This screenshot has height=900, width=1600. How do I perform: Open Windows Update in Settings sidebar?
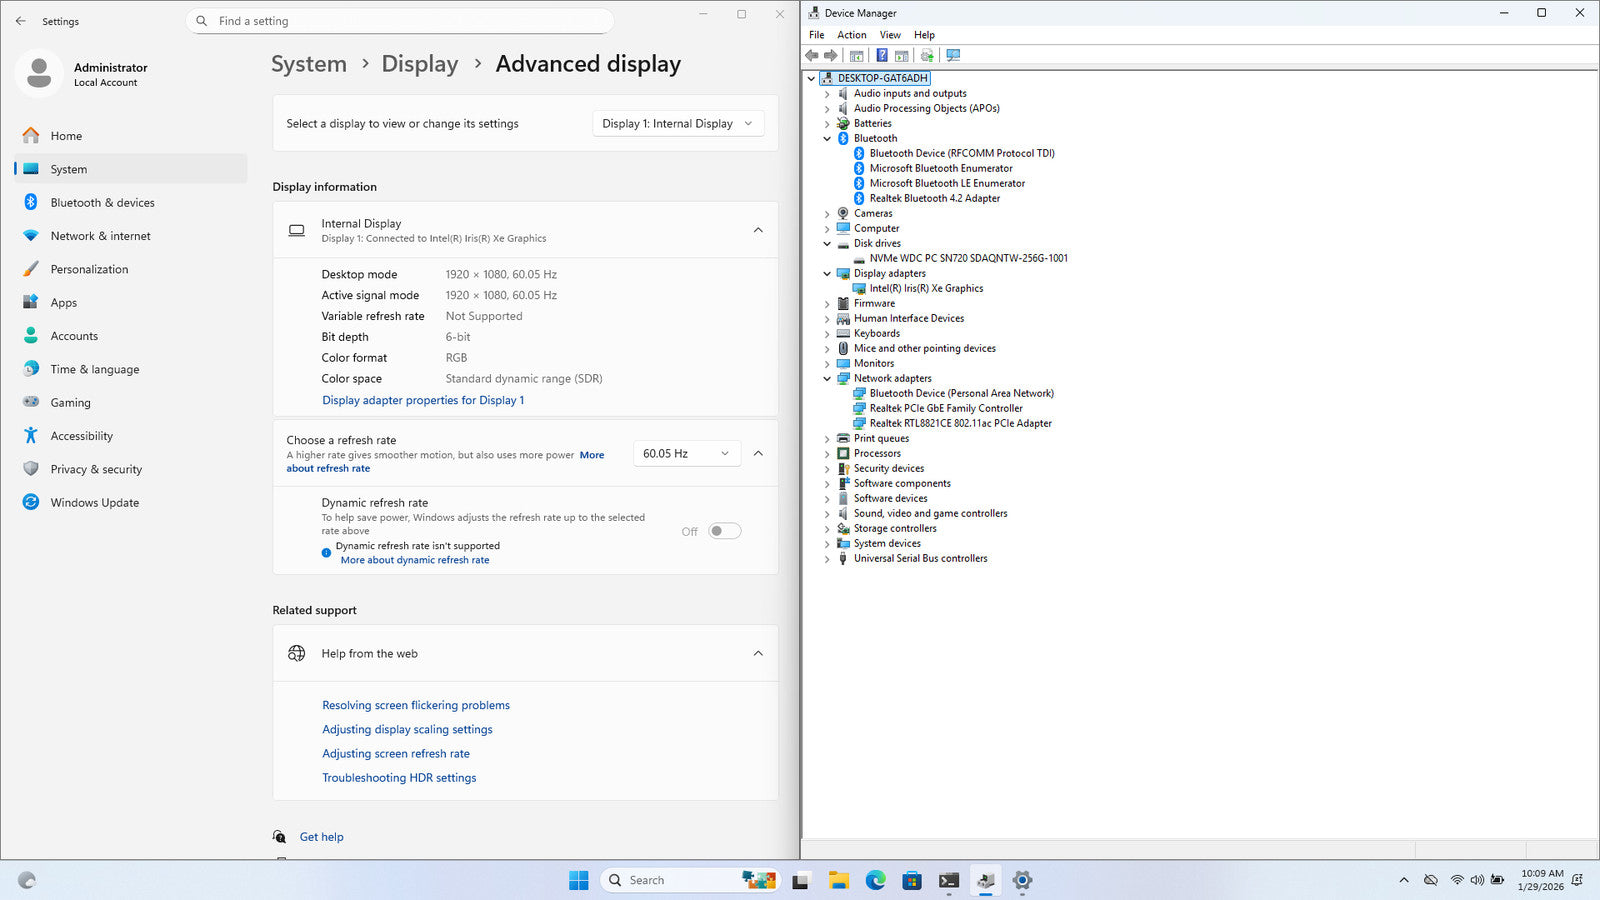click(x=94, y=503)
